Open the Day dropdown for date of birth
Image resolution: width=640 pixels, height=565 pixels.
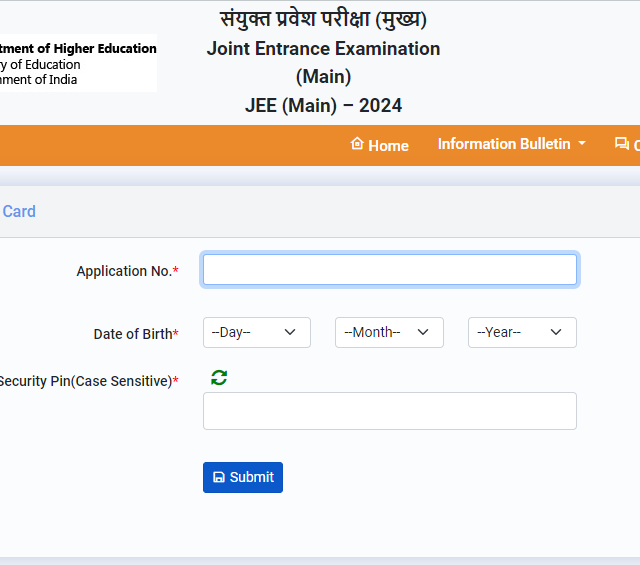click(256, 332)
